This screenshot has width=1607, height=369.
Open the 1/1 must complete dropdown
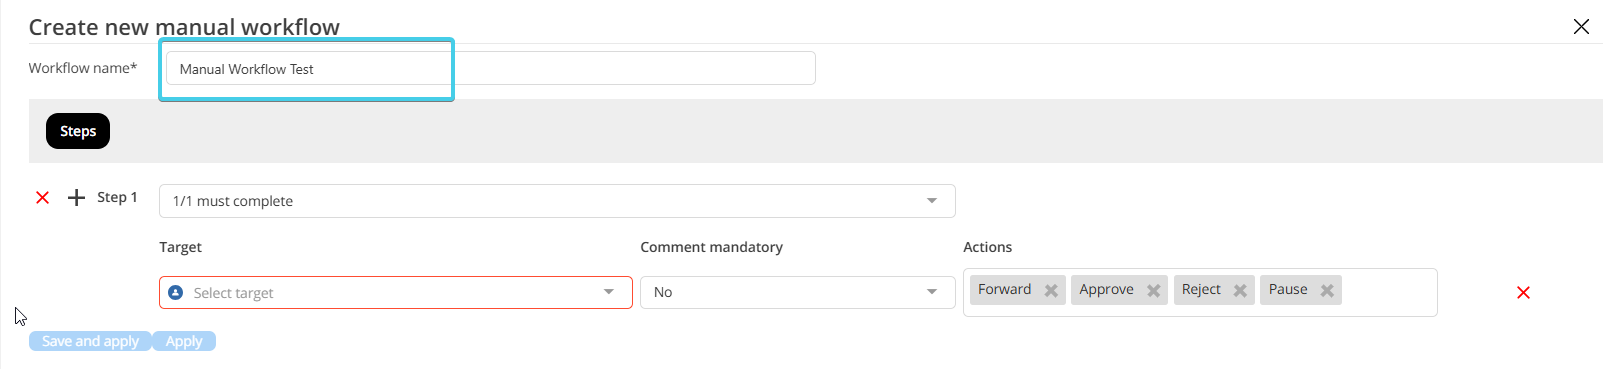pyautogui.click(x=557, y=201)
